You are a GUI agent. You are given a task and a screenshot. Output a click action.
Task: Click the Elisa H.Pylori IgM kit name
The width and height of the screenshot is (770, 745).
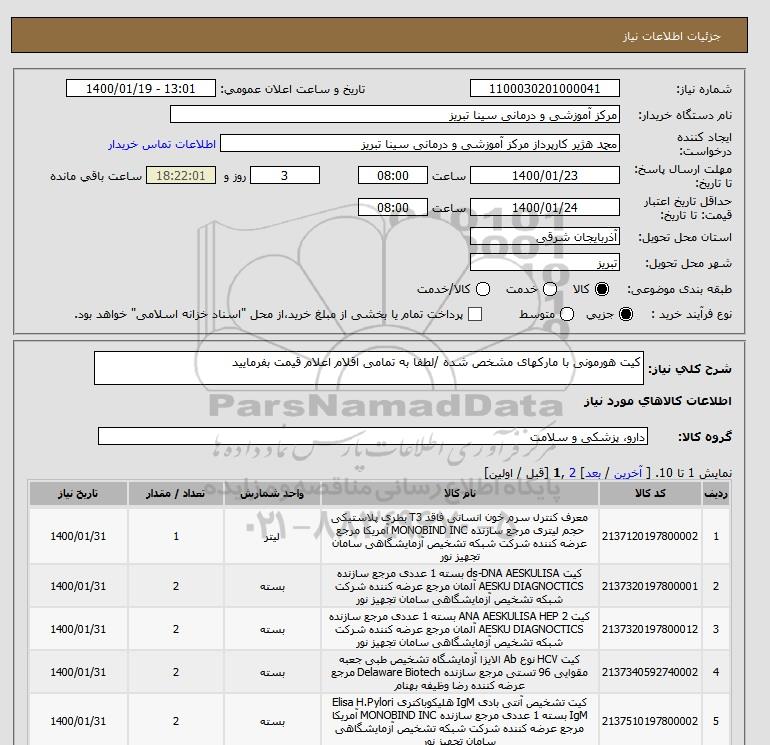tap(460, 721)
